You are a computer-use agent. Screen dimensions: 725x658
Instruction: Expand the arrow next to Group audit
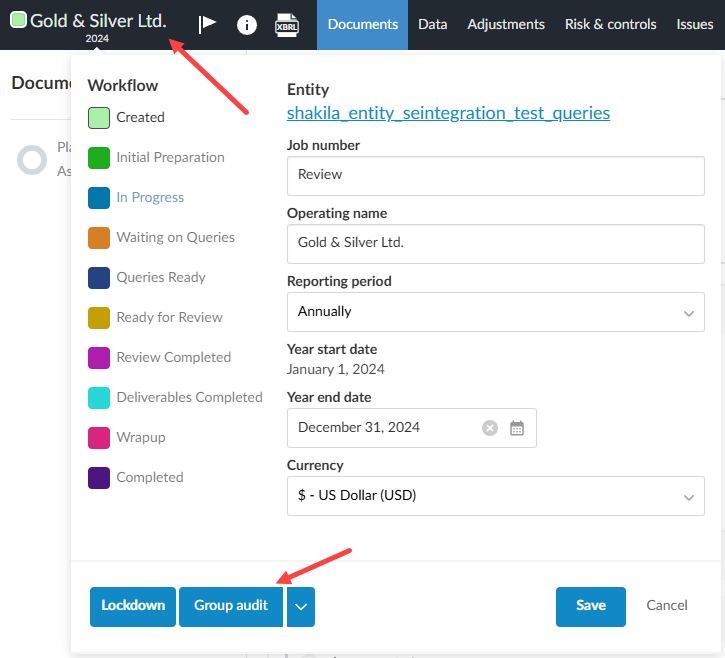301,606
